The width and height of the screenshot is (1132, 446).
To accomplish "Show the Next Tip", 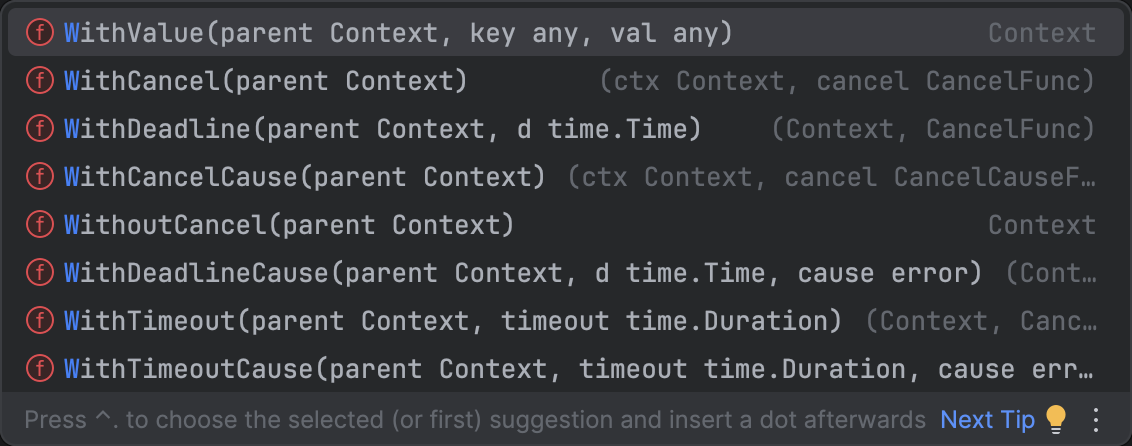I will pos(986,419).
